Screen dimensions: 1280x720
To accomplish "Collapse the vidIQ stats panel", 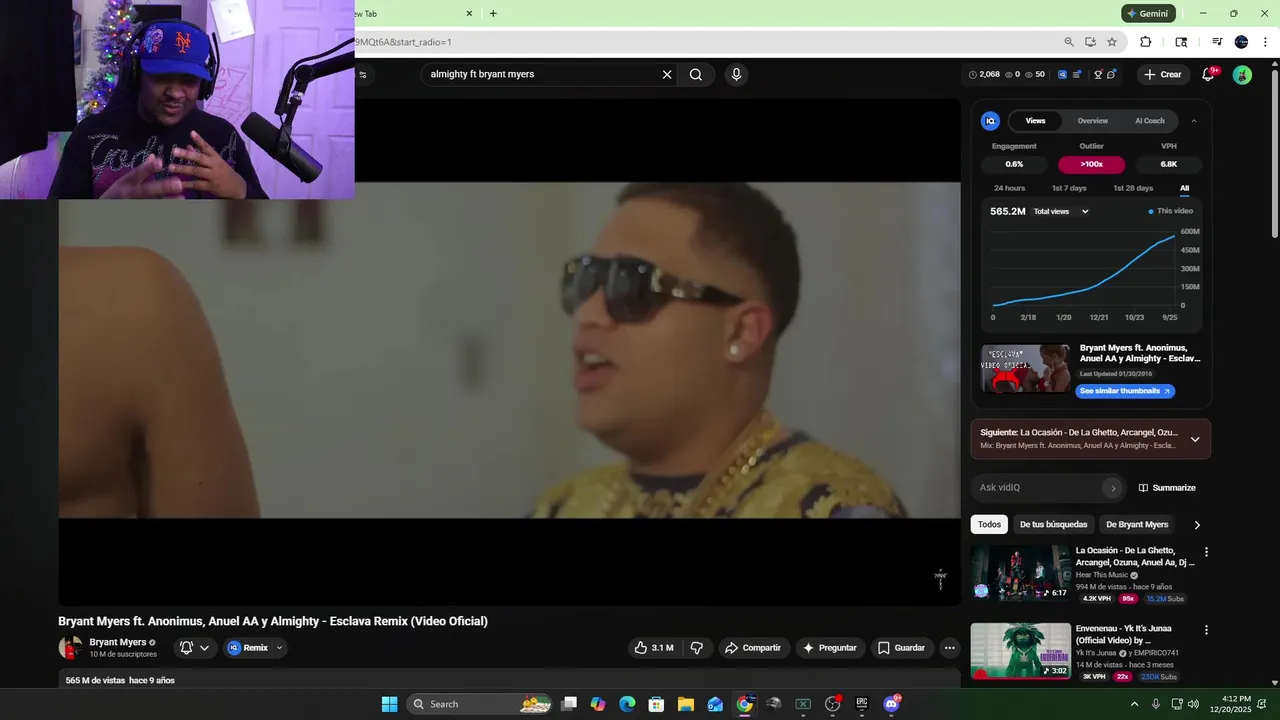I will (1193, 121).
